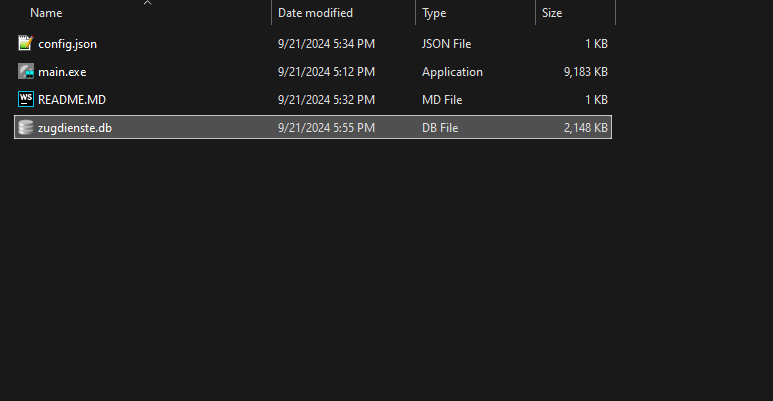Click the config.json notepad icon

[26, 43]
